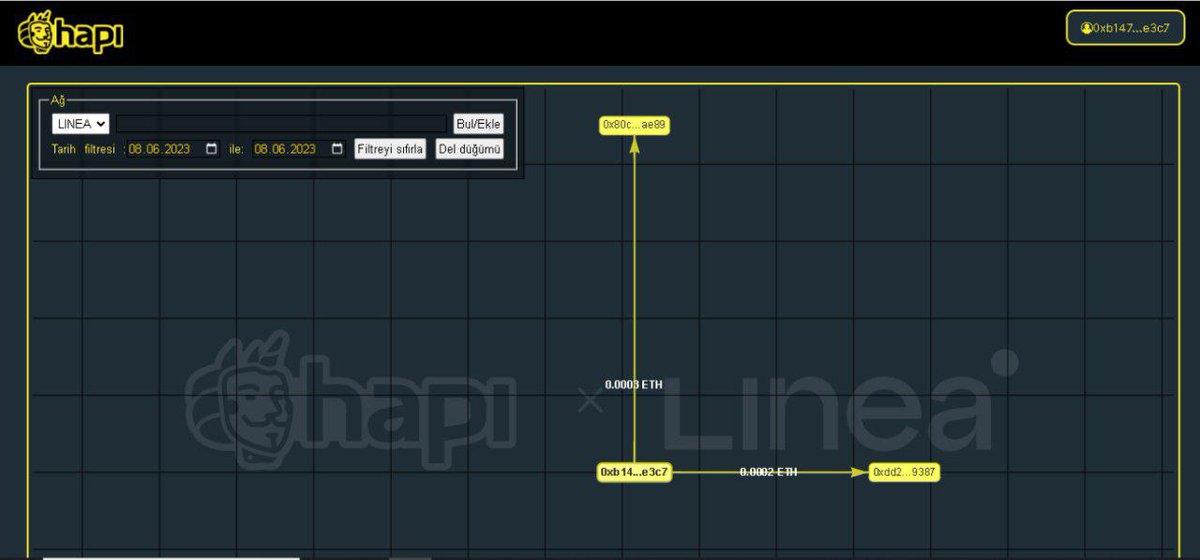Screen dimensions: 1200x560
Task: Click the HAPI logo in the header
Action: (70, 32)
